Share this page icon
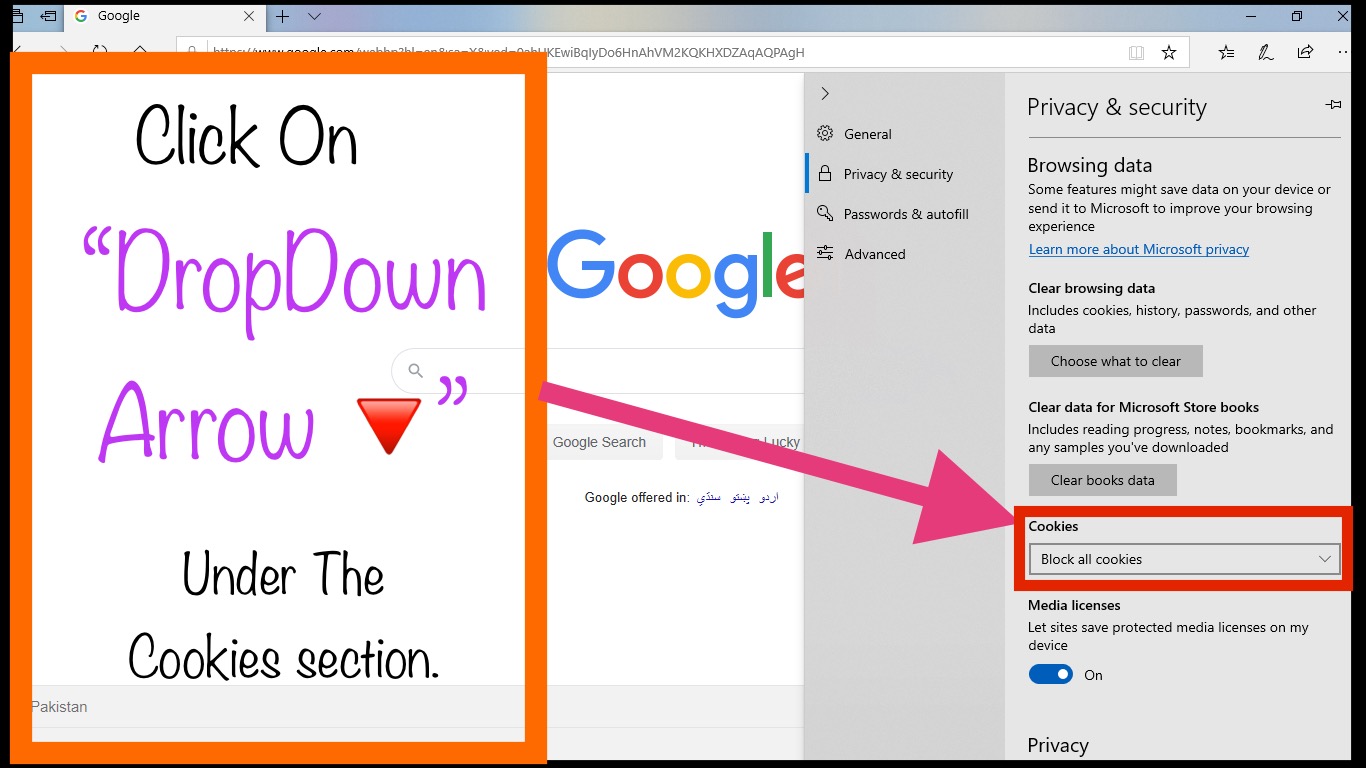The width and height of the screenshot is (1366, 768). (x=1305, y=52)
